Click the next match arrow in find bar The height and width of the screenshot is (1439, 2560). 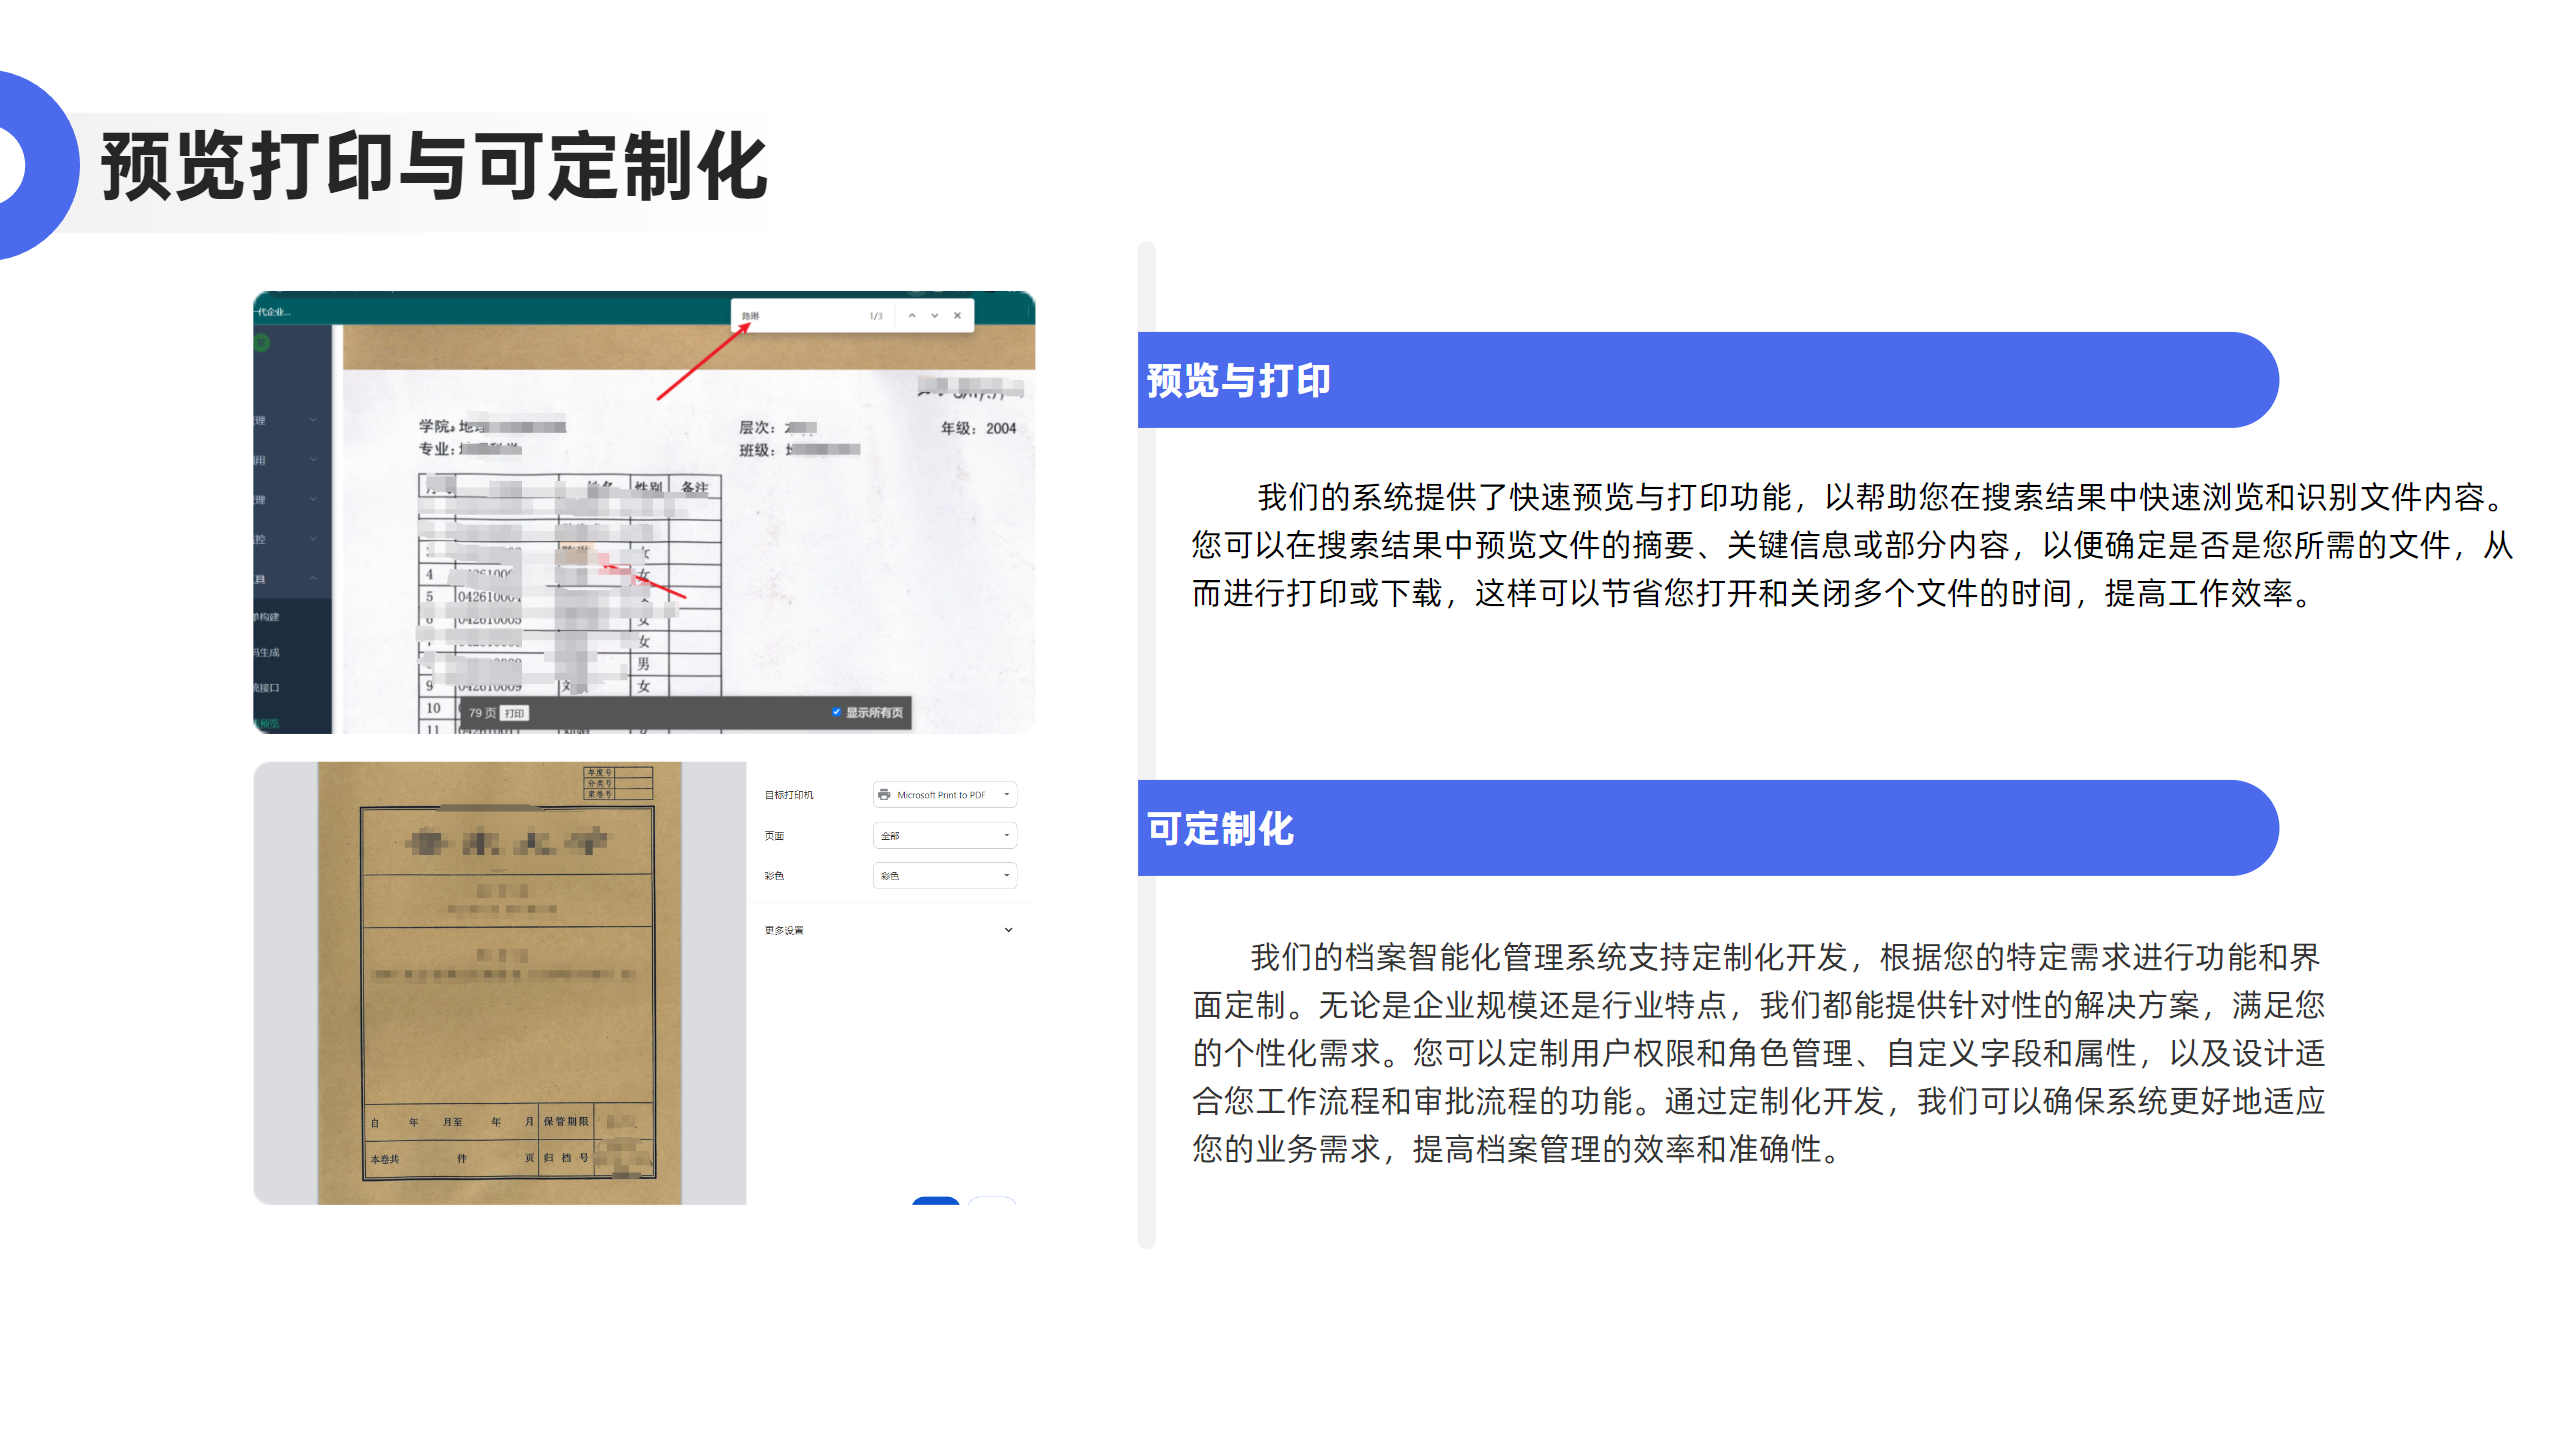[934, 315]
